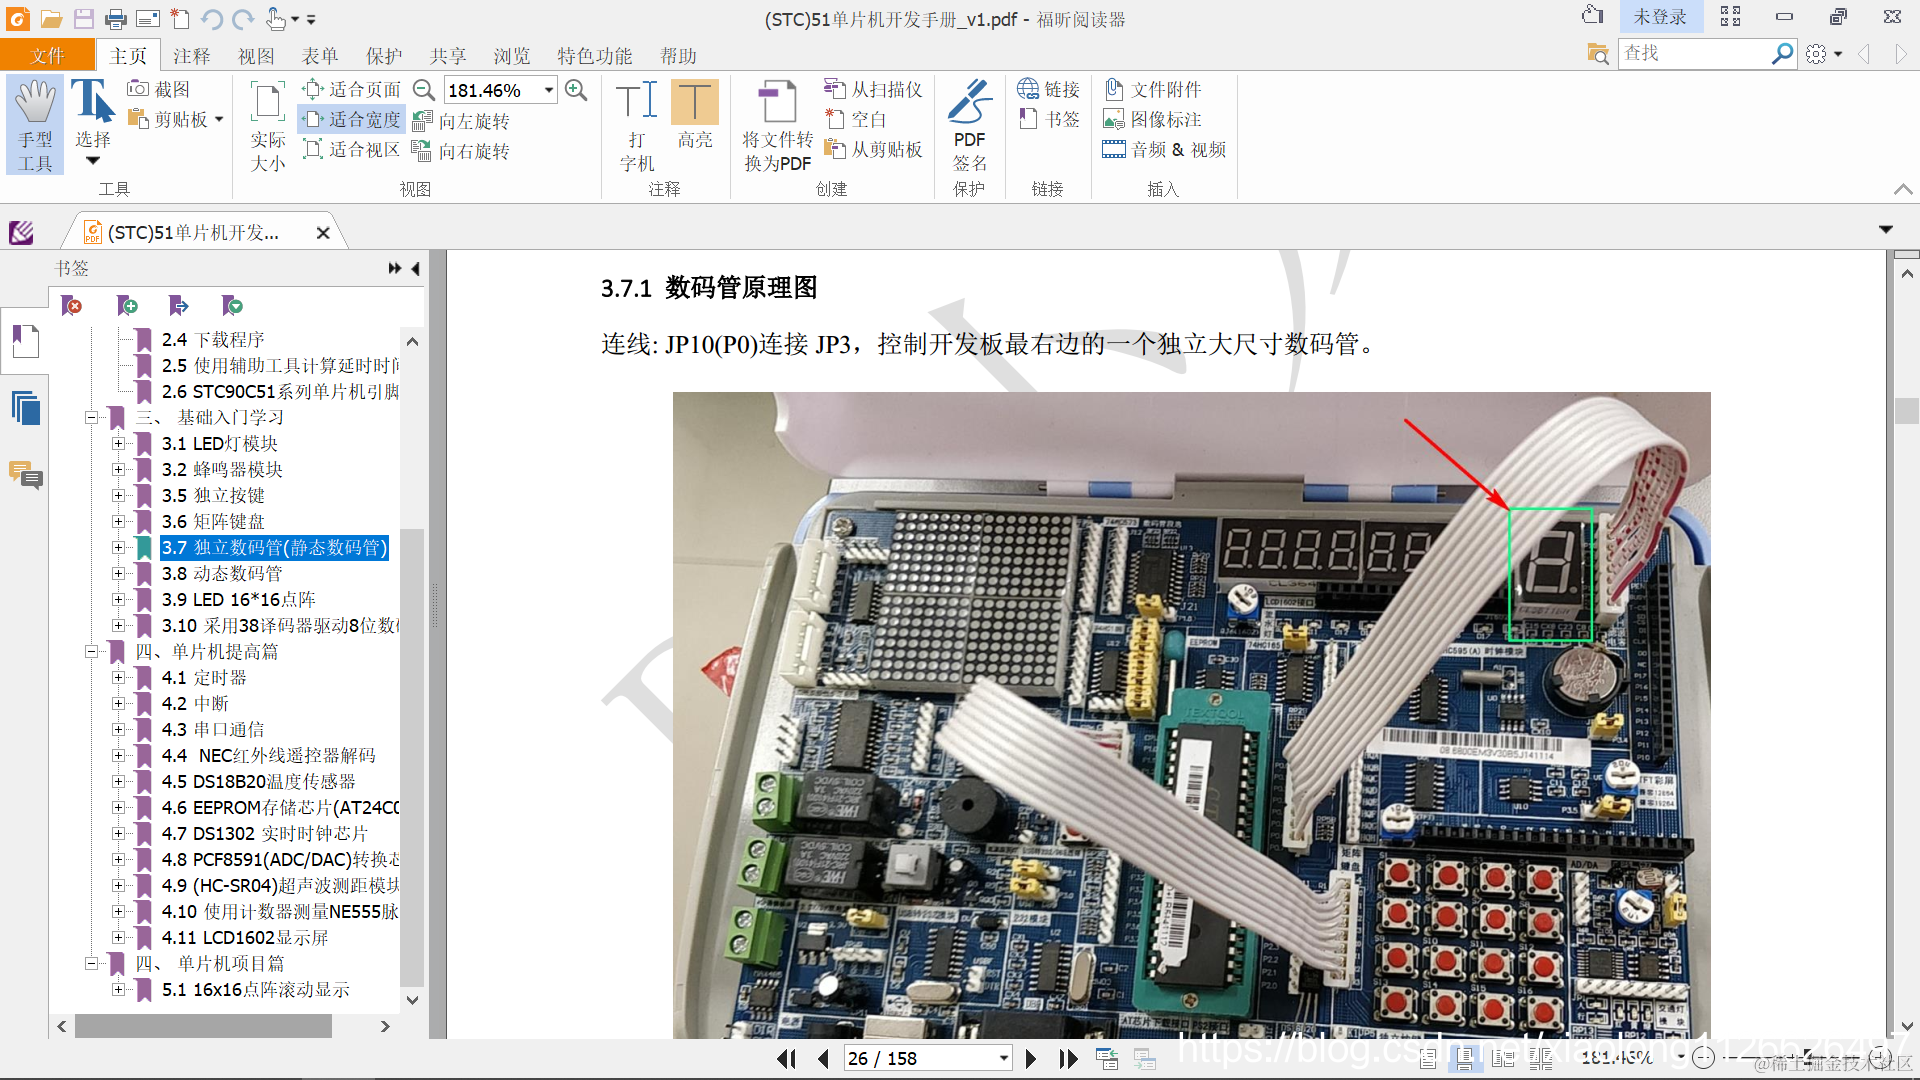The image size is (1920, 1080).
Task: Open the zoom percentage dropdown
Action: coord(549,90)
